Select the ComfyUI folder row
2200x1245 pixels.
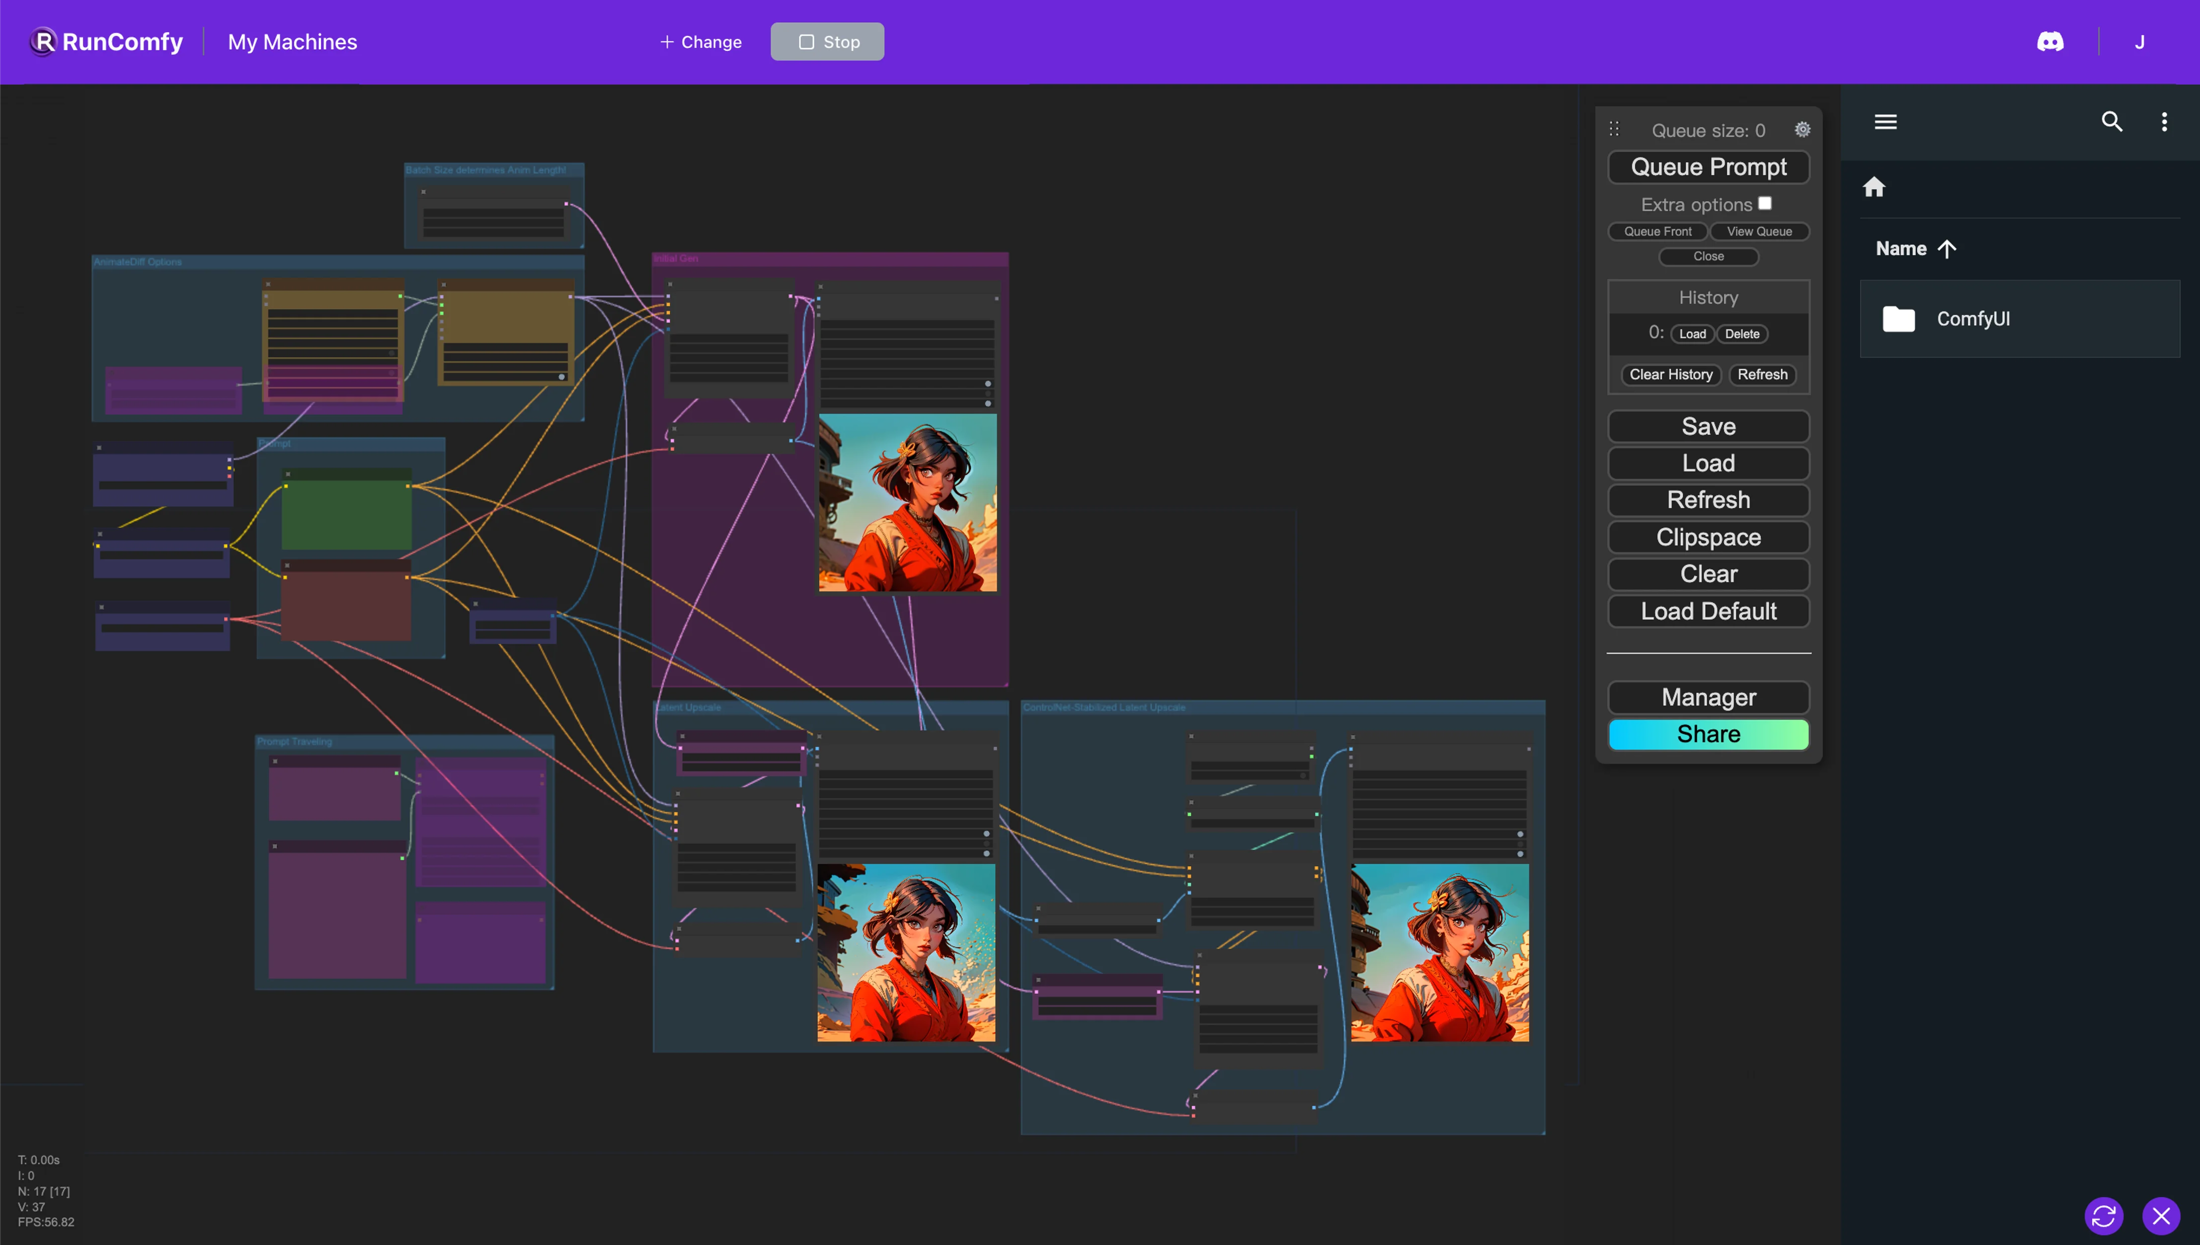(2019, 318)
